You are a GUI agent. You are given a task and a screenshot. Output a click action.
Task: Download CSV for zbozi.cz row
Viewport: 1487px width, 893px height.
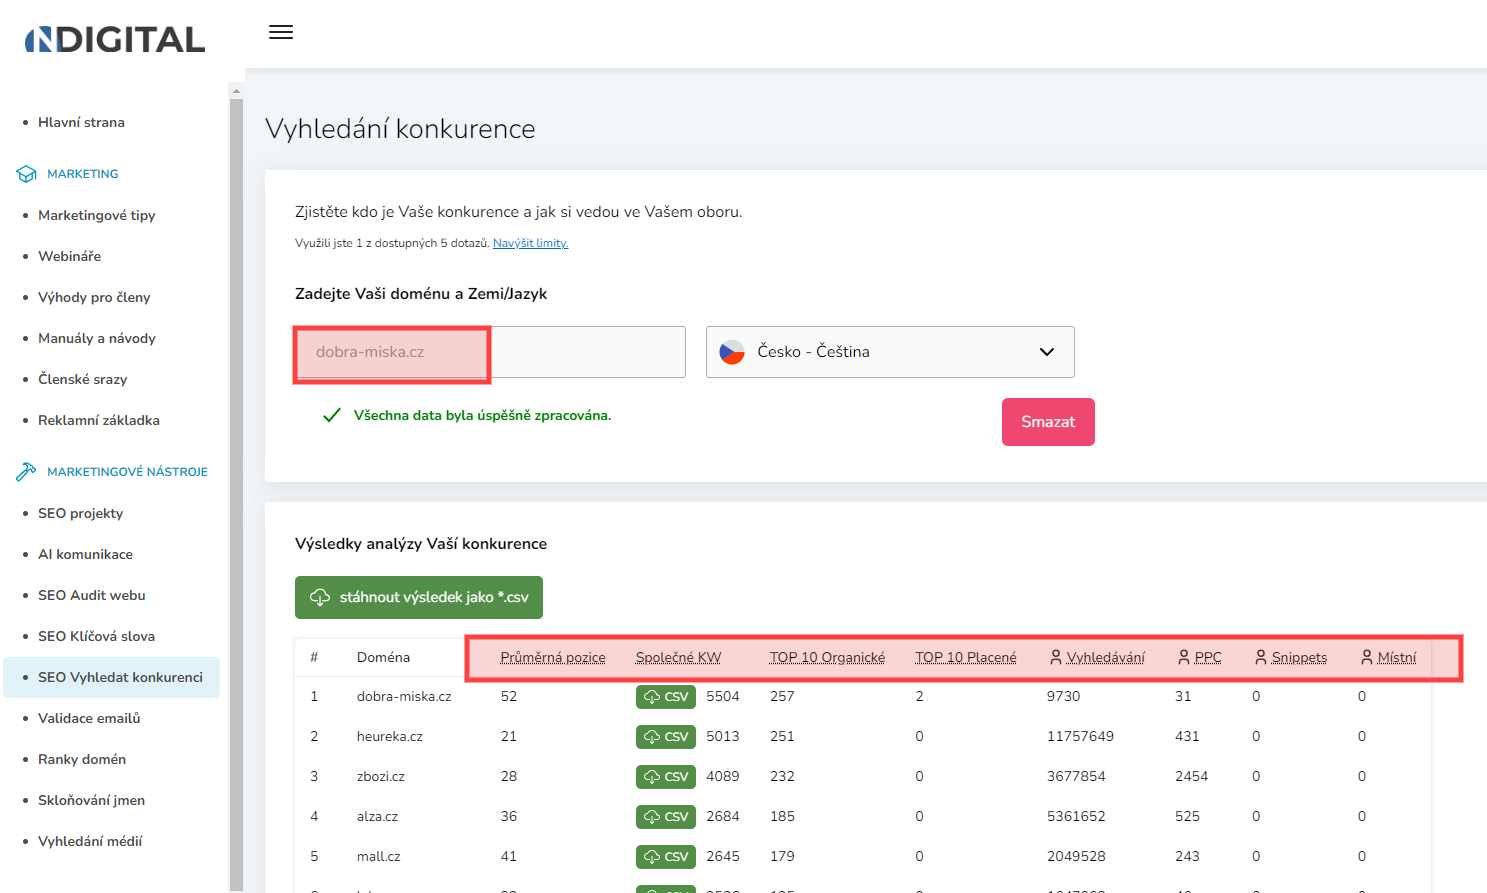pyautogui.click(x=666, y=777)
